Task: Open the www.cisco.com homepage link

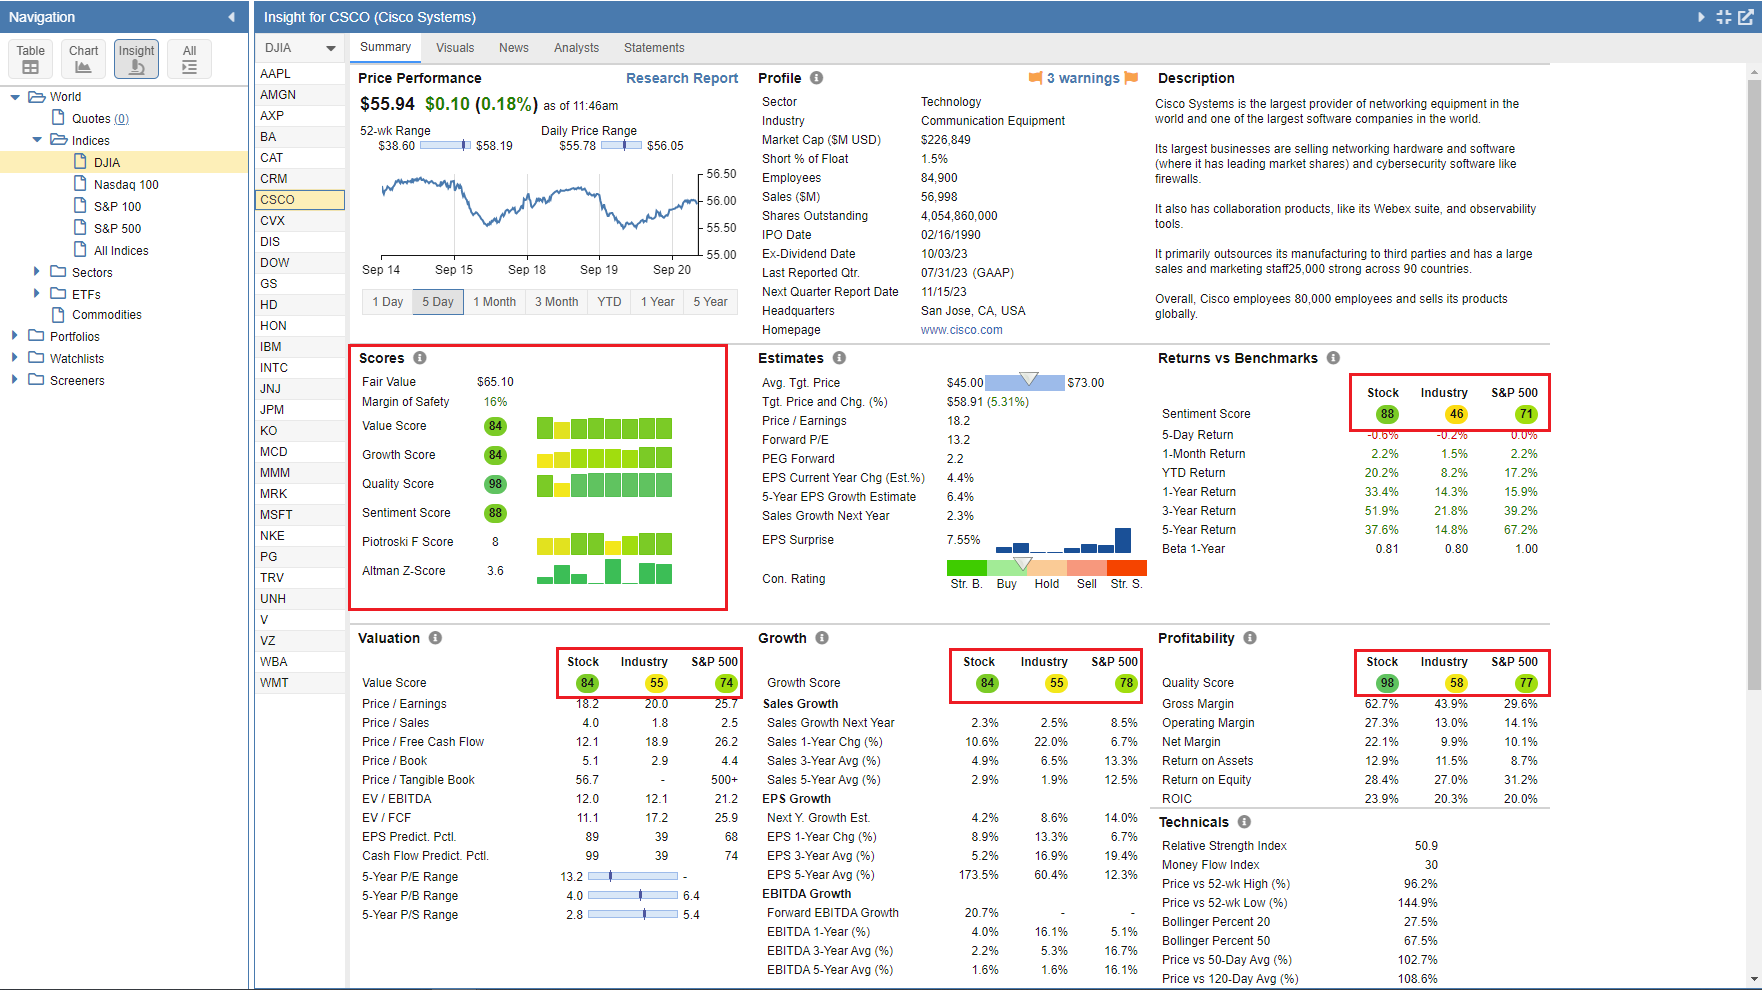Action: point(961,330)
